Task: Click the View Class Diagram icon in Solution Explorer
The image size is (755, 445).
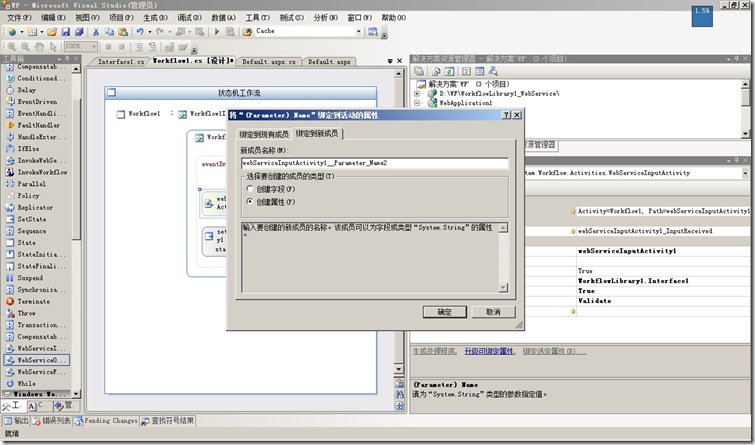Action: (493, 71)
